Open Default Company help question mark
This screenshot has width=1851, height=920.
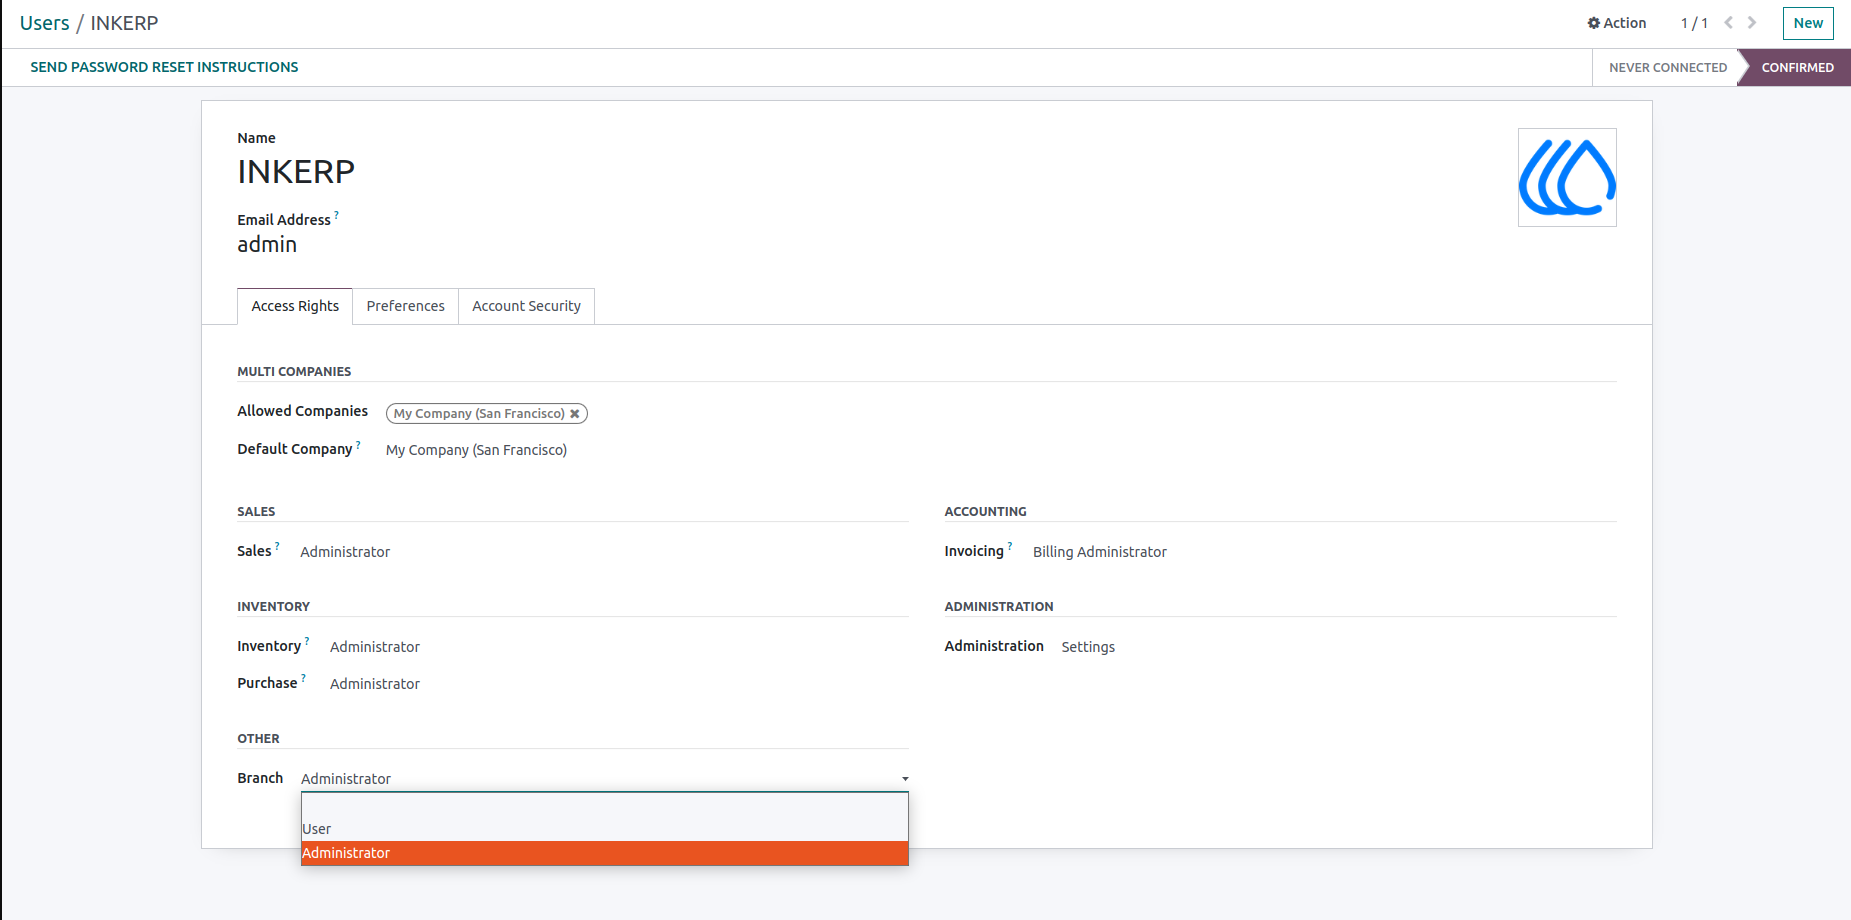358,445
